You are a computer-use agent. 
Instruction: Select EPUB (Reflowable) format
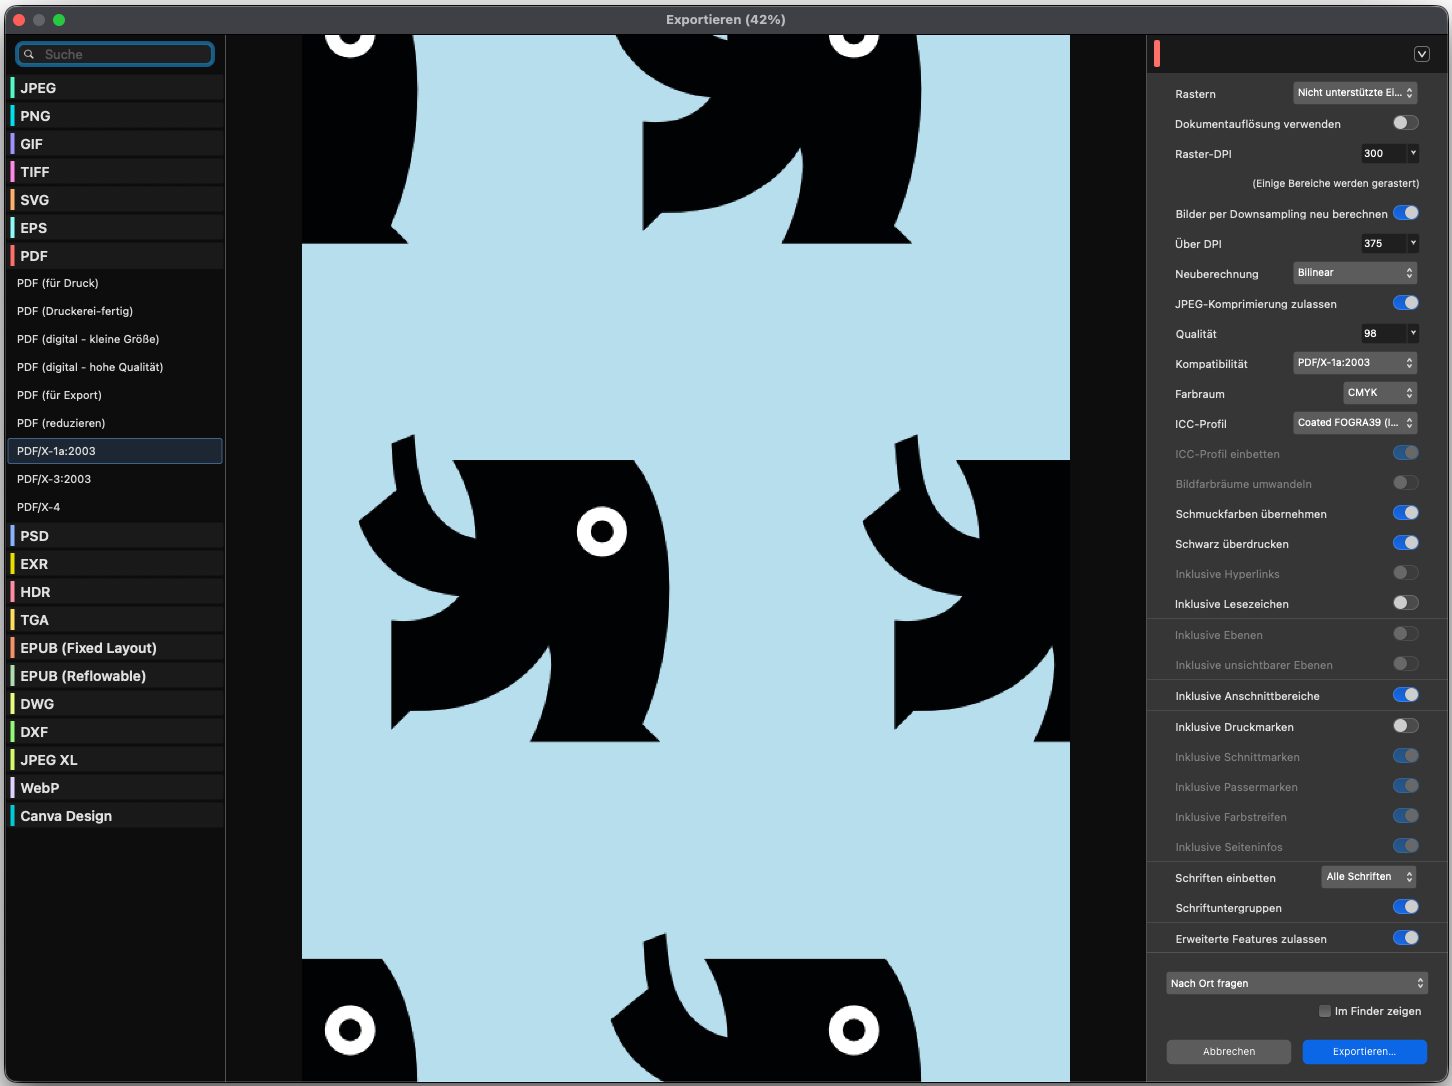(x=116, y=676)
